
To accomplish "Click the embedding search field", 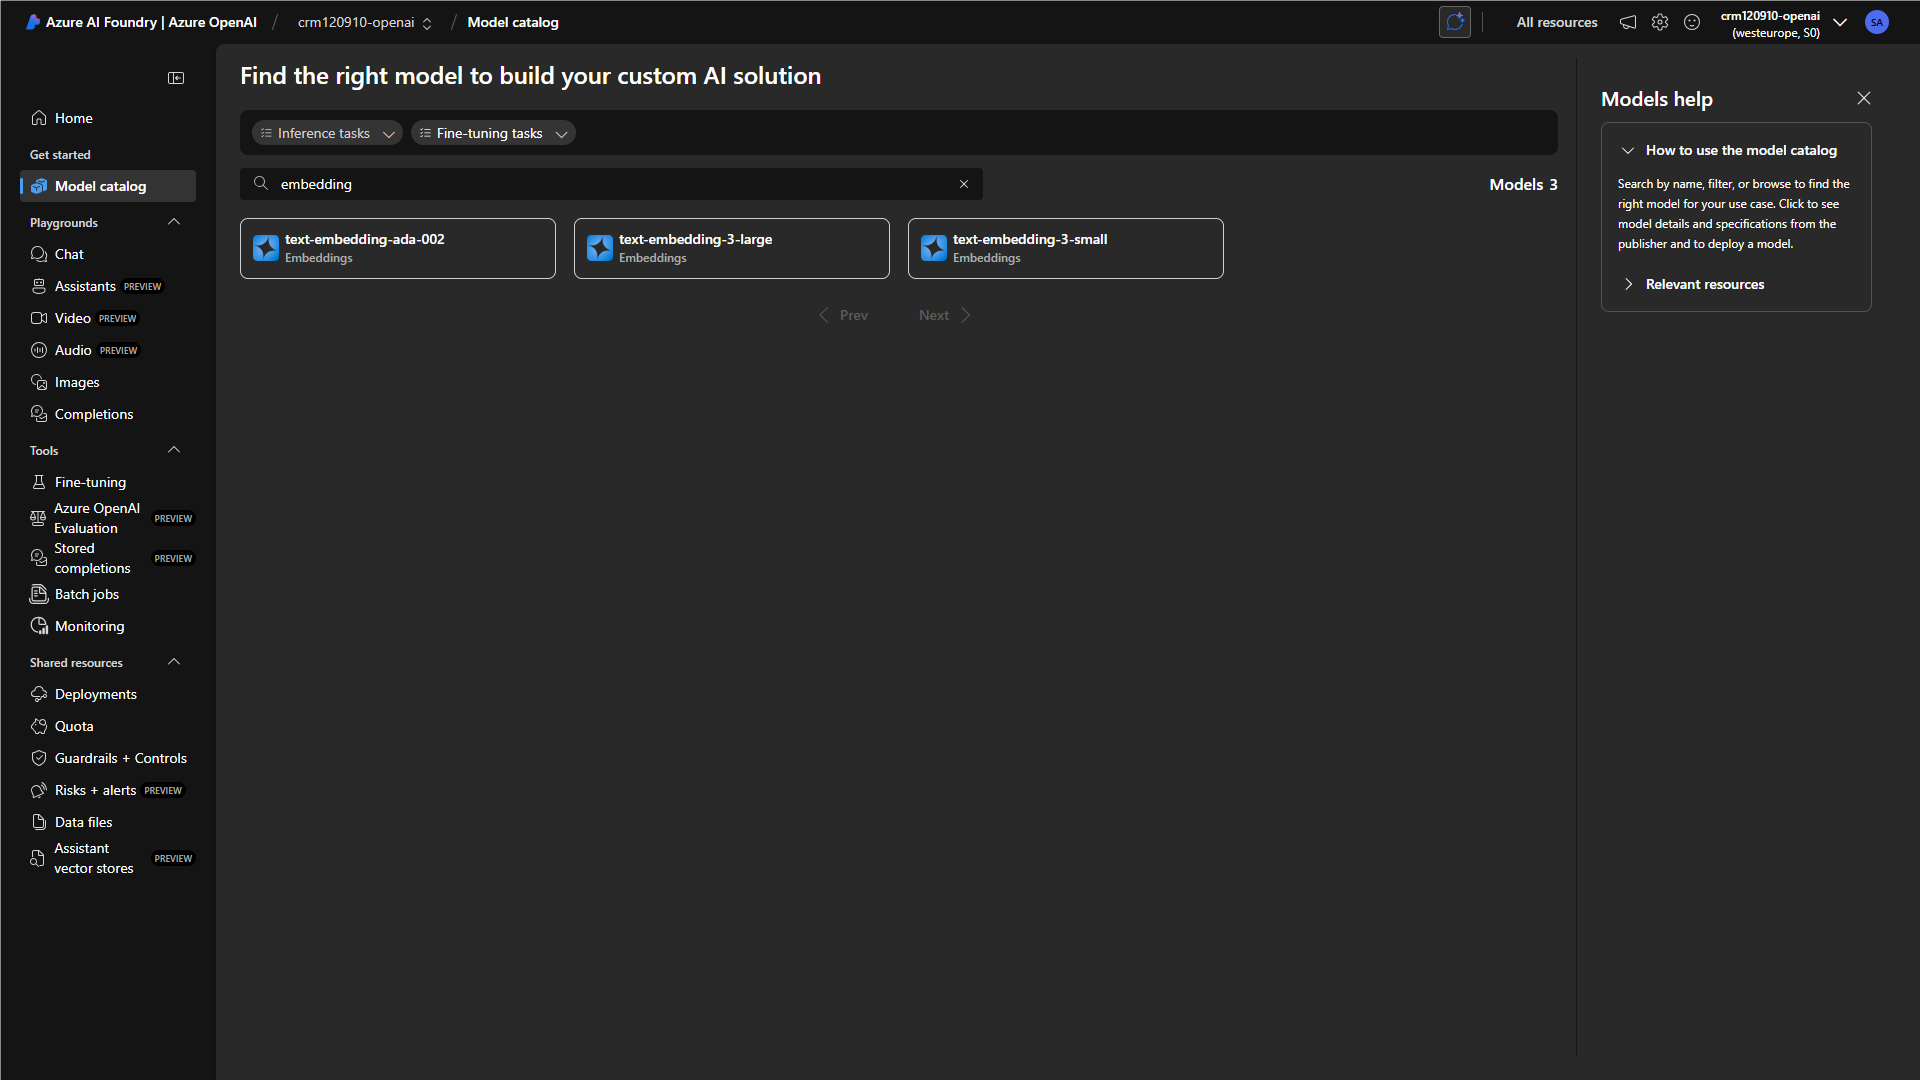I will pos(611,184).
